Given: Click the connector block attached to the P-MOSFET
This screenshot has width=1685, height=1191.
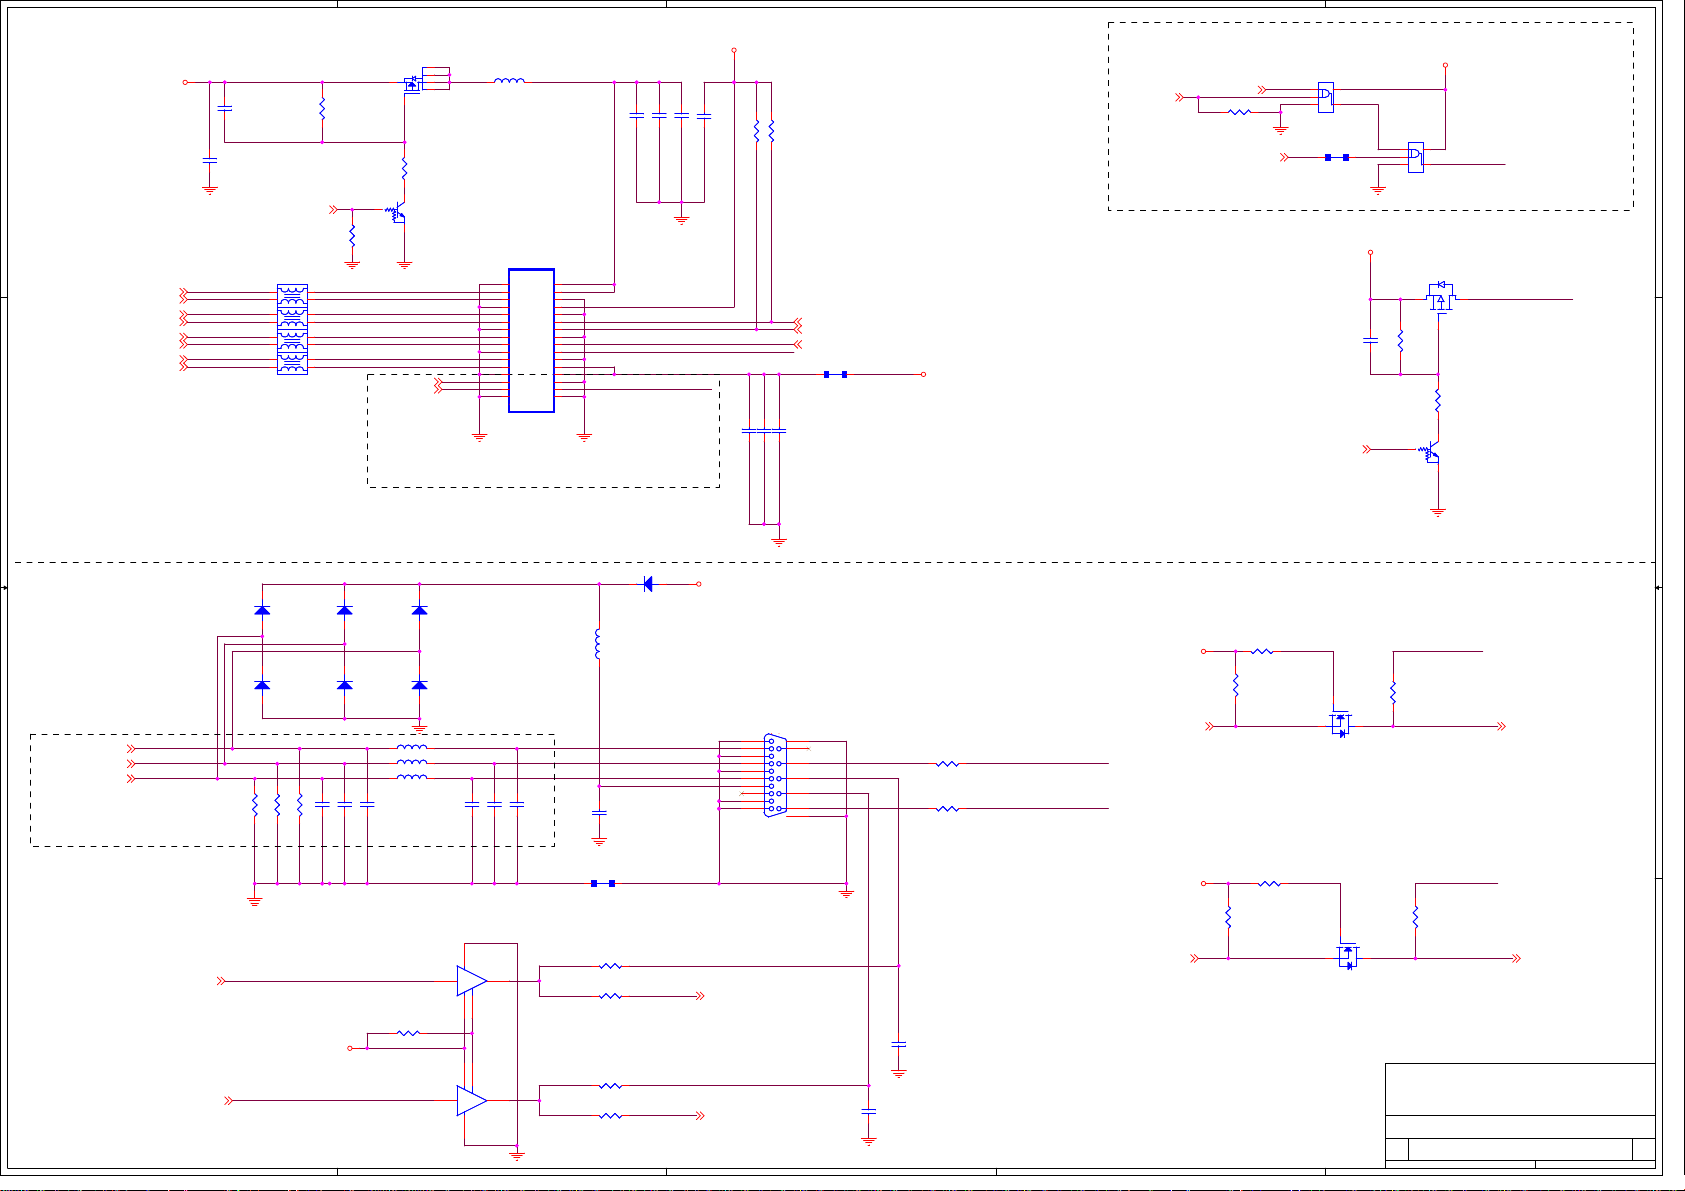Looking at the screenshot, I should 436,78.
